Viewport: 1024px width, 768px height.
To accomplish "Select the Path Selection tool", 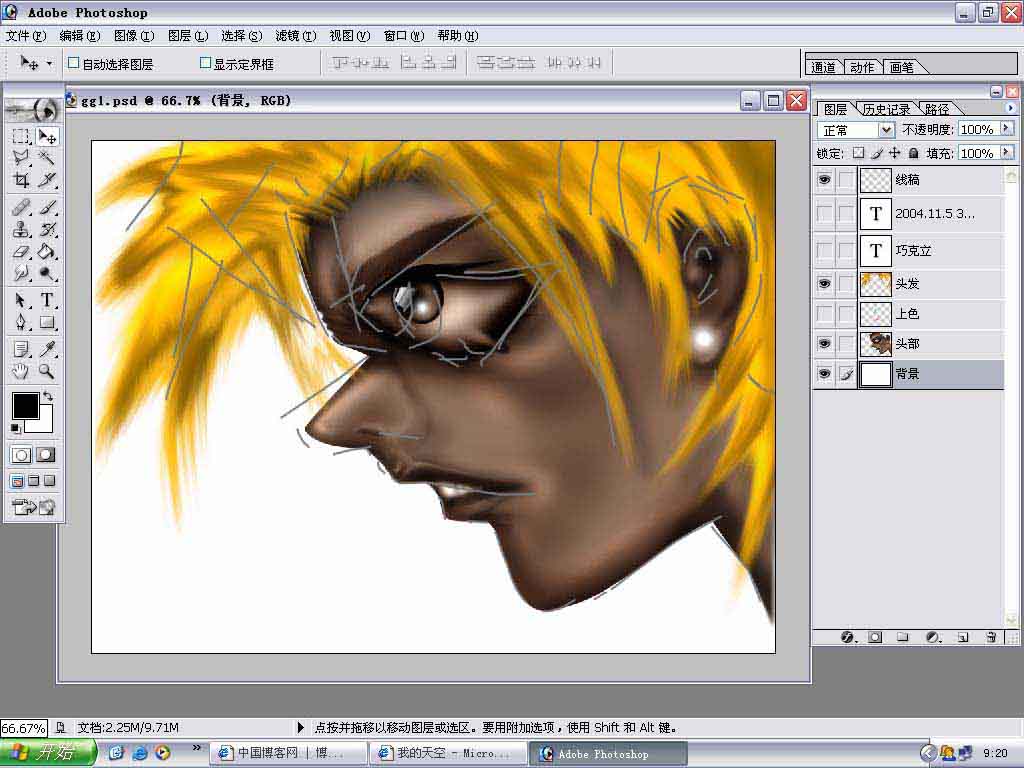I will coord(21,300).
